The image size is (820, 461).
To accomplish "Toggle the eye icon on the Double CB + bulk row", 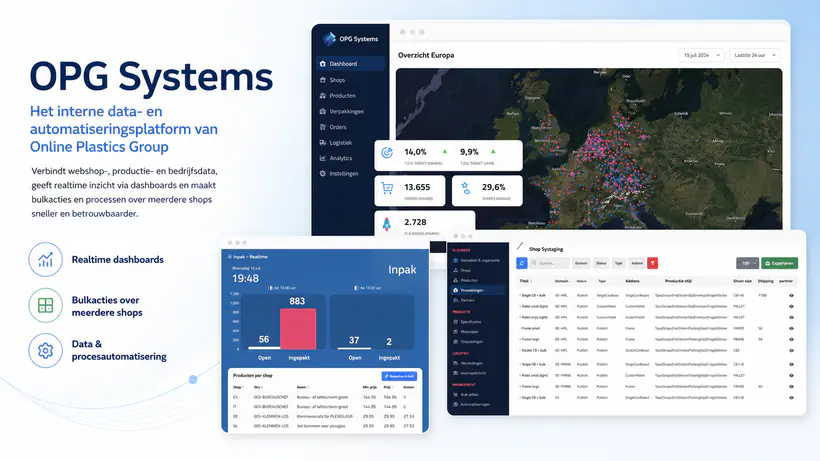I will click(x=791, y=350).
